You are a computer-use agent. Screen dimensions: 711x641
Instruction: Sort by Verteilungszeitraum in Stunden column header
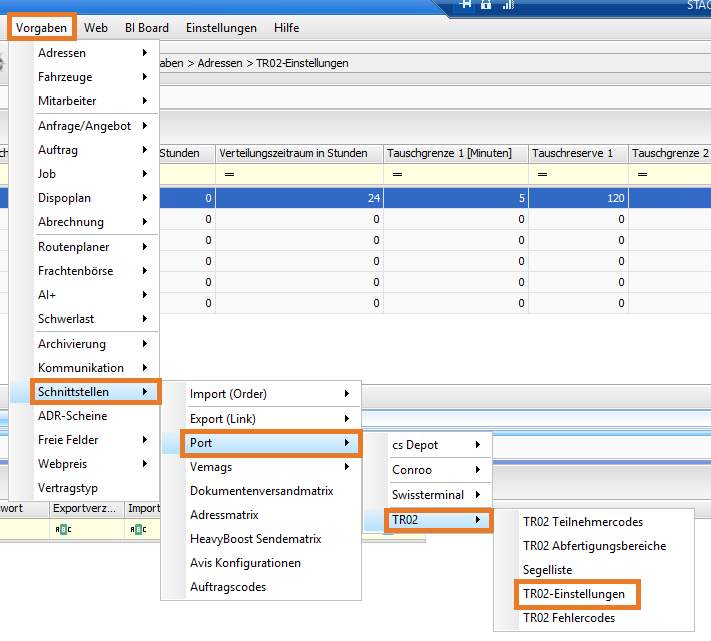[x=299, y=153]
